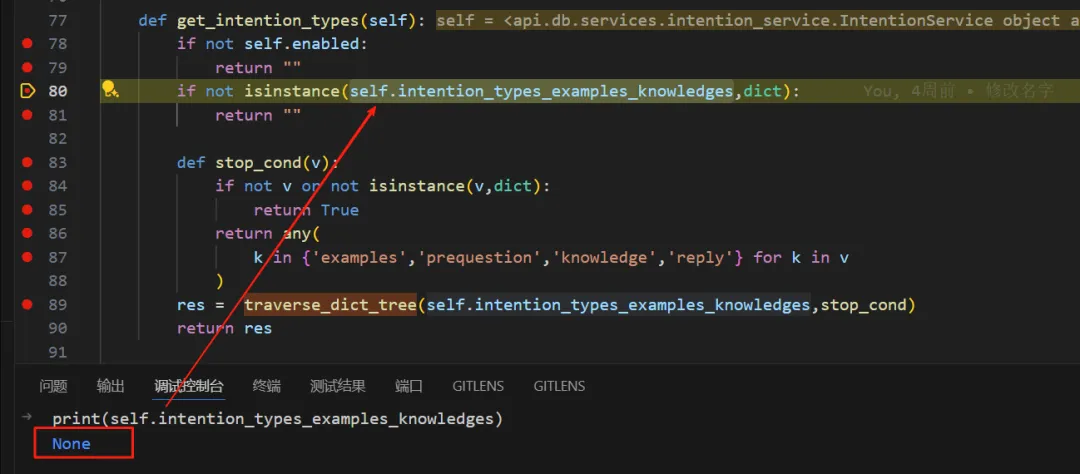Viewport: 1080px width, 474px height.
Task: Switch to the 问题 panel tab
Action: [53, 386]
